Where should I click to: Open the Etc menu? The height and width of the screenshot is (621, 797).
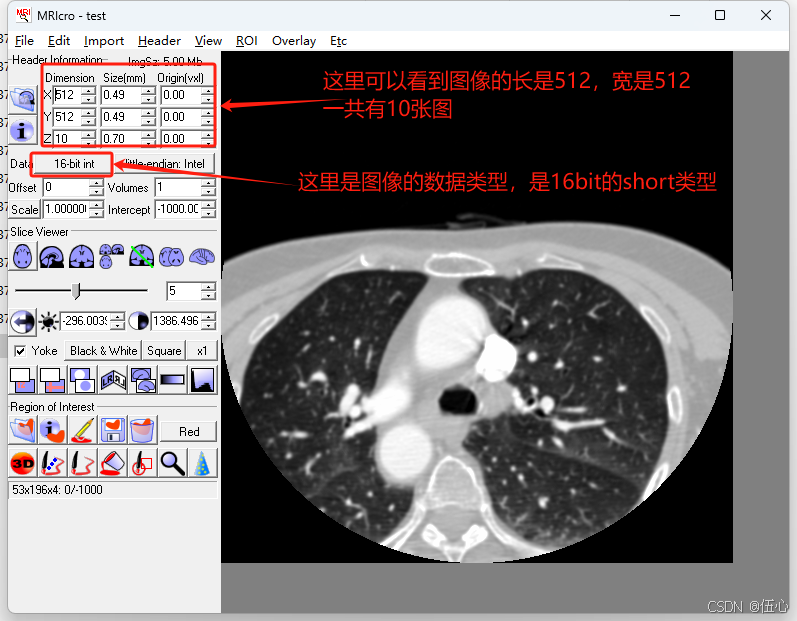pos(338,41)
